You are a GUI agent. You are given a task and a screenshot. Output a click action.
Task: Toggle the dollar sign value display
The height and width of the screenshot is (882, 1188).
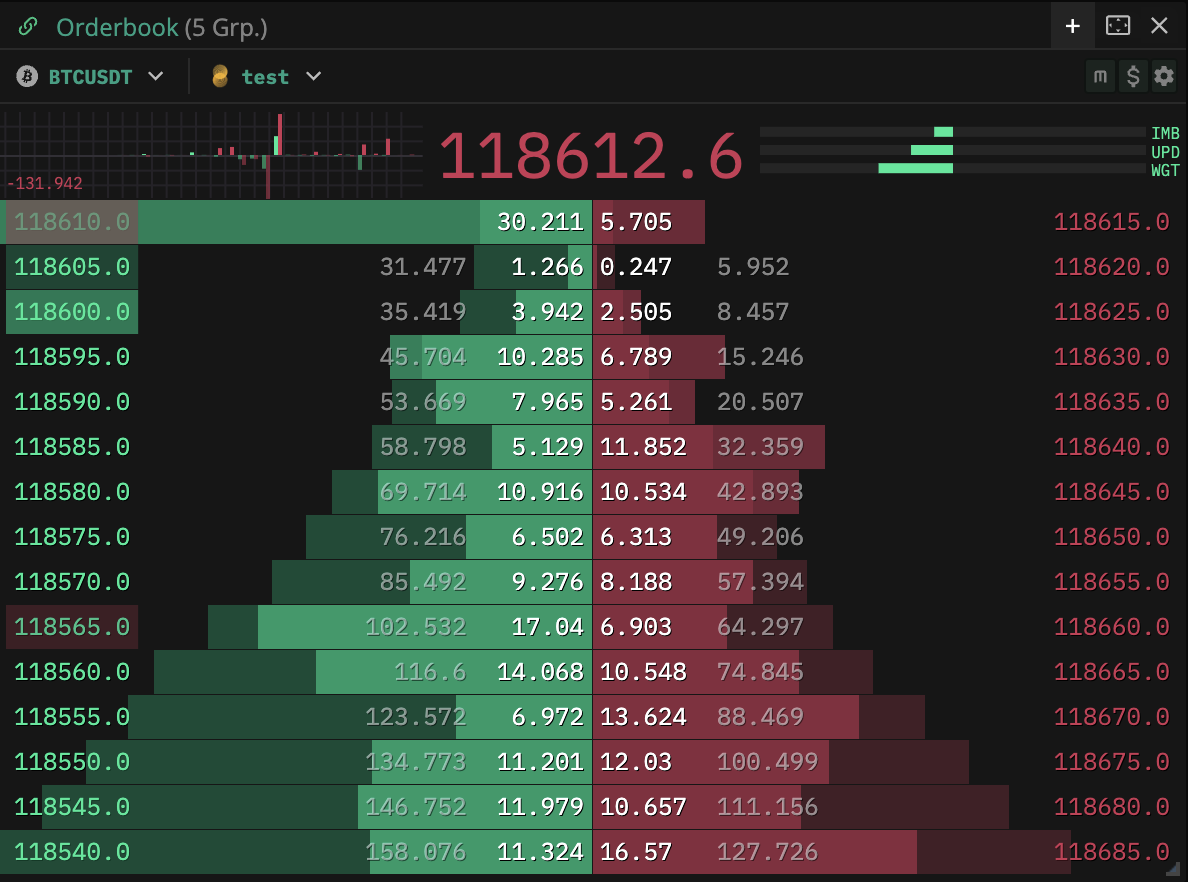click(x=1132, y=77)
